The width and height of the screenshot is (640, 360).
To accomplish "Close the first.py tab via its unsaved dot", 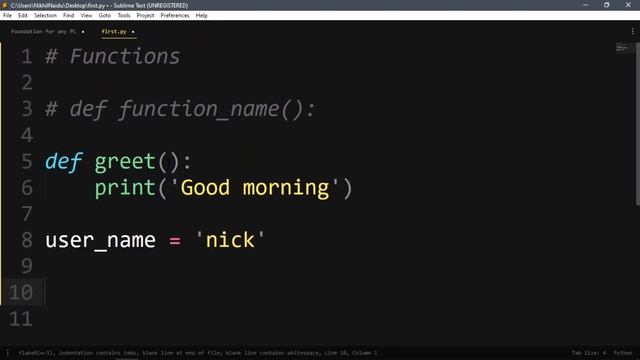I will (x=133, y=32).
